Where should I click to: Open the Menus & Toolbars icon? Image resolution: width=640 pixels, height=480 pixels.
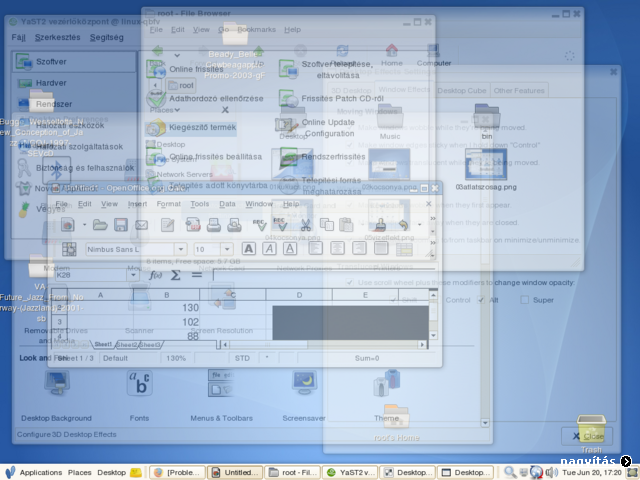(x=221, y=385)
